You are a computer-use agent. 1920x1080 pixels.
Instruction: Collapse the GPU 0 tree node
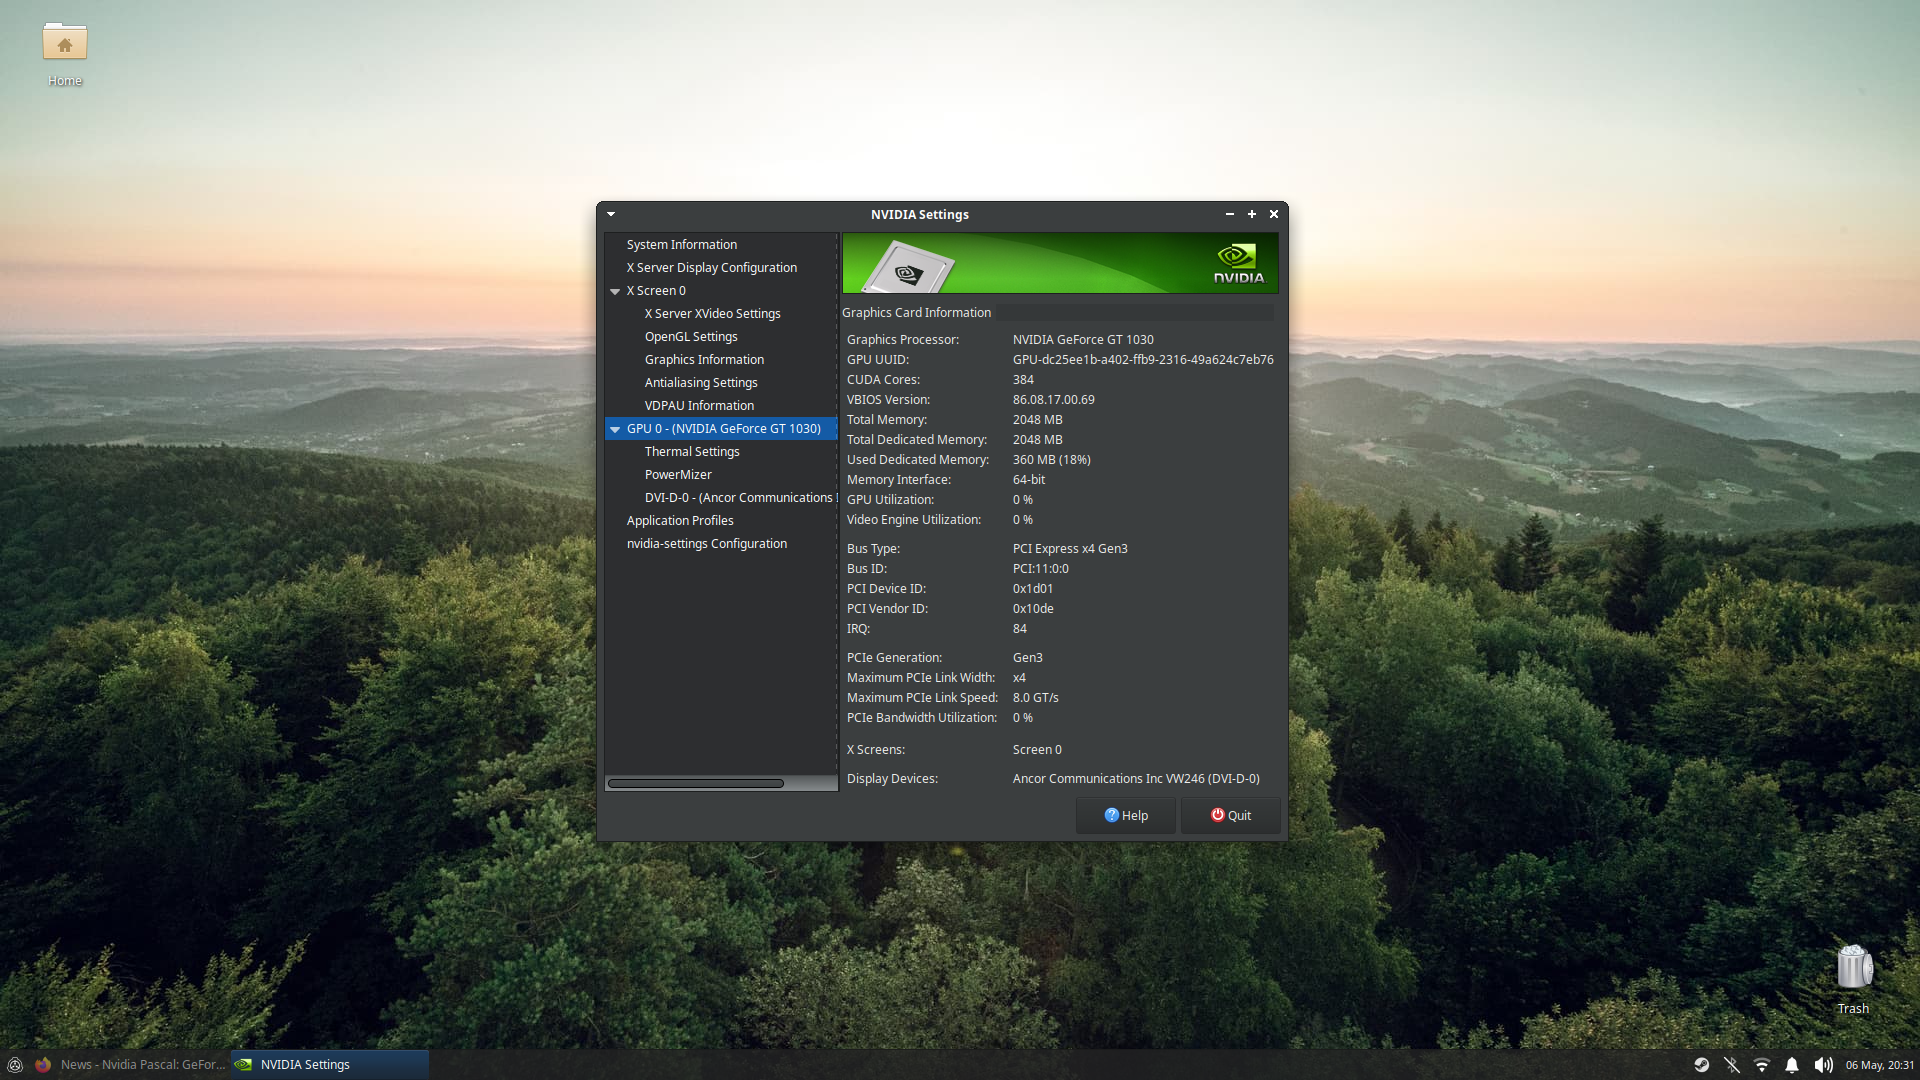click(x=615, y=429)
